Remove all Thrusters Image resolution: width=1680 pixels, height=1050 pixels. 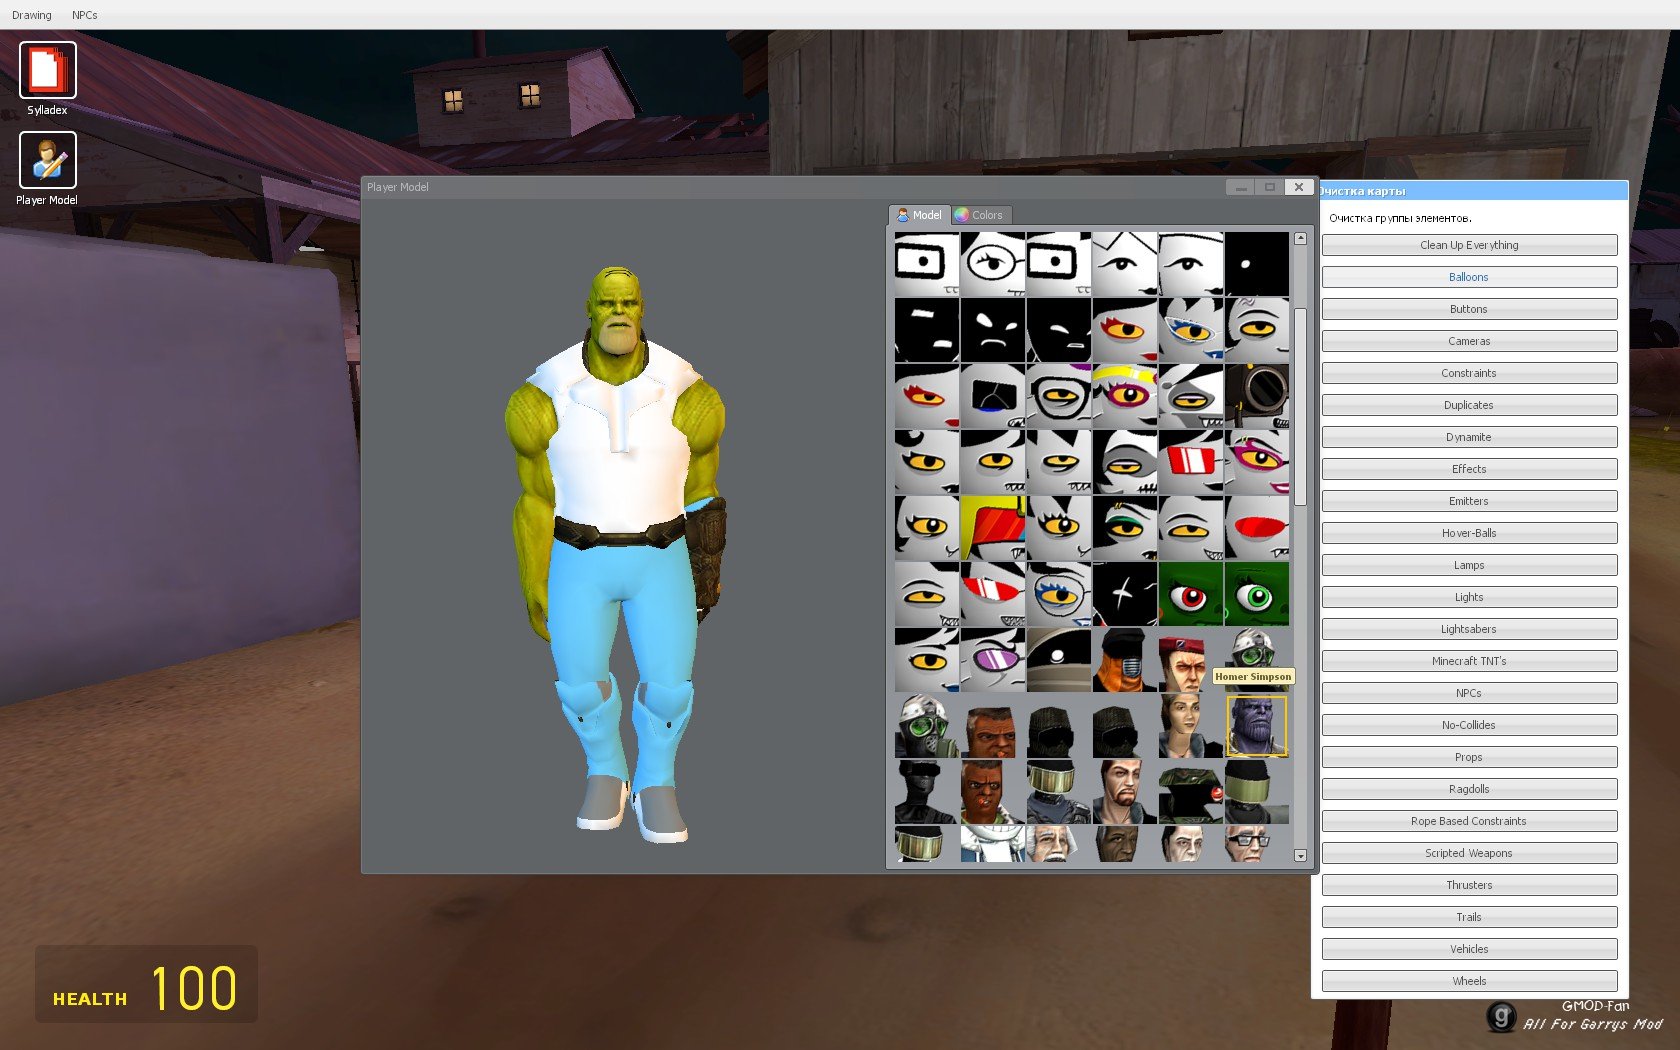(1469, 885)
